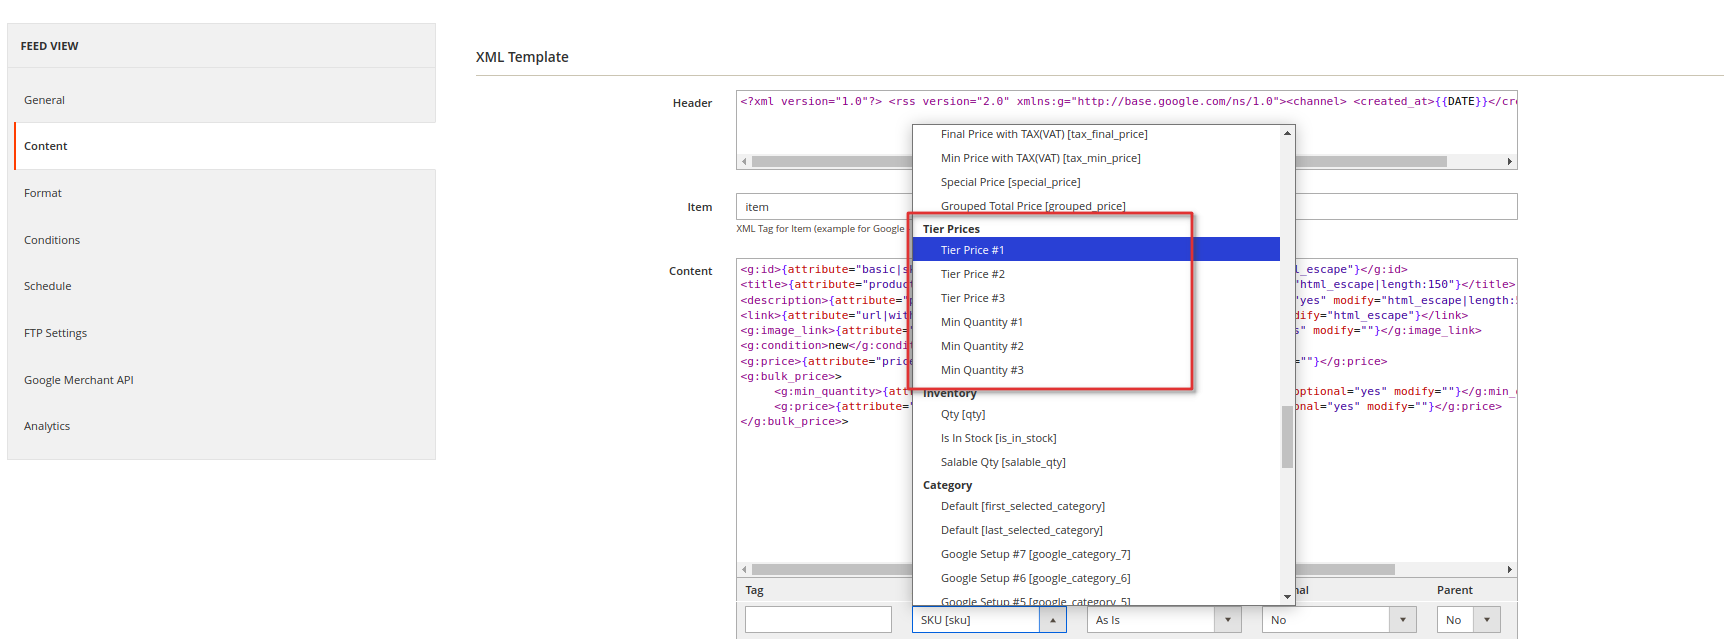This screenshot has height=639, width=1724.
Task: Select Min Quantity #1 option
Action: click(1096, 322)
